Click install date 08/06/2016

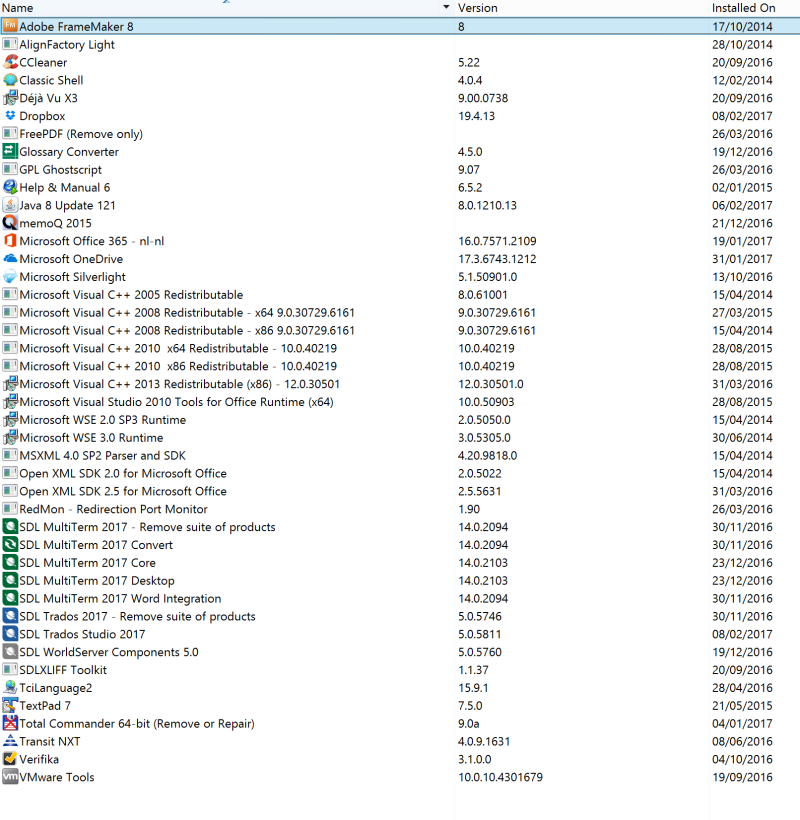pos(742,742)
